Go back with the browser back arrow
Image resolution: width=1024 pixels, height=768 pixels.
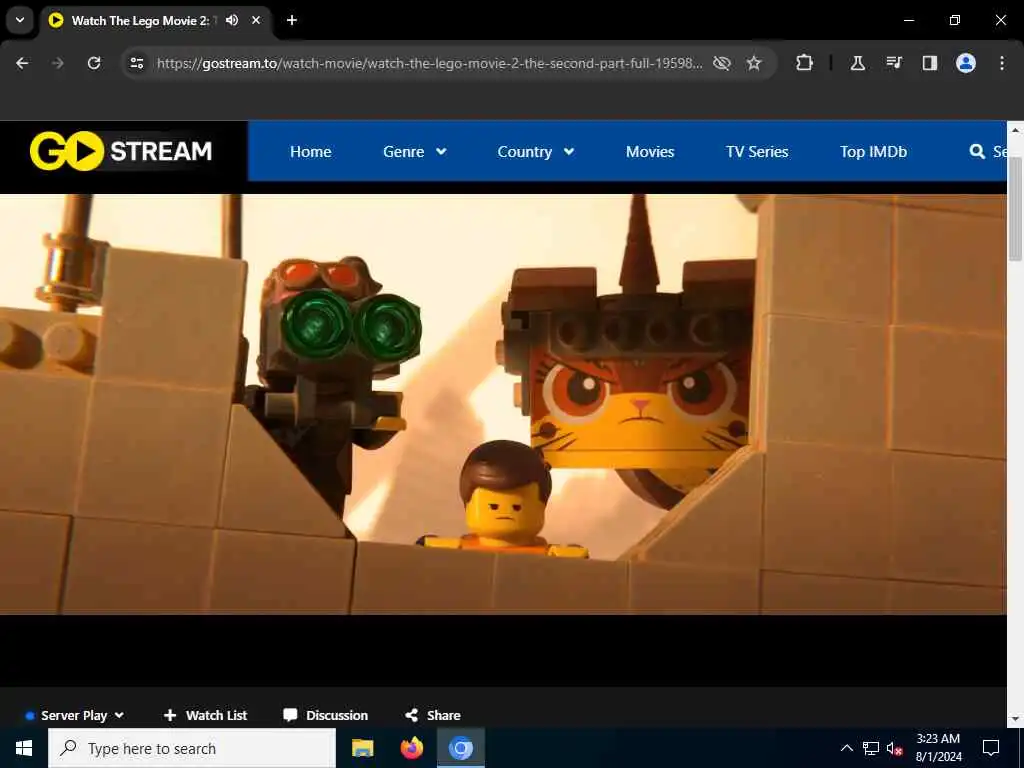pos(22,63)
